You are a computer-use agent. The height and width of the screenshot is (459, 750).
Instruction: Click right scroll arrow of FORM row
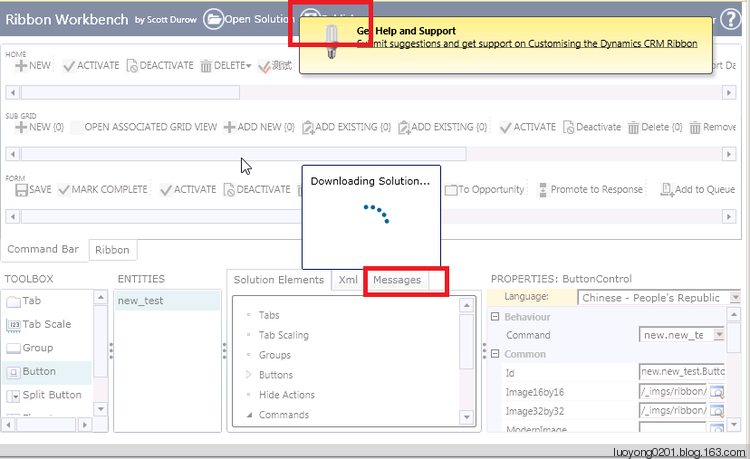729,217
